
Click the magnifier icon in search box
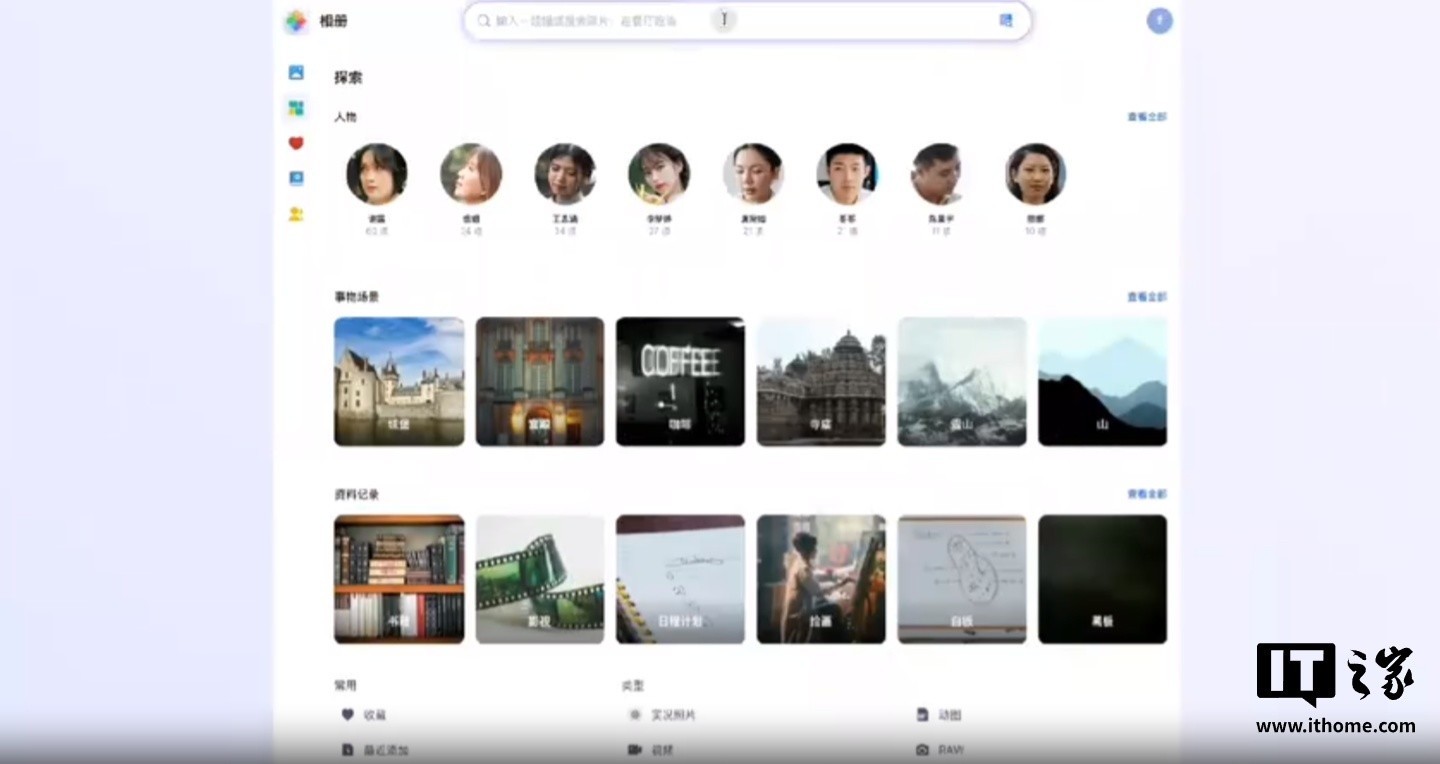tap(484, 21)
